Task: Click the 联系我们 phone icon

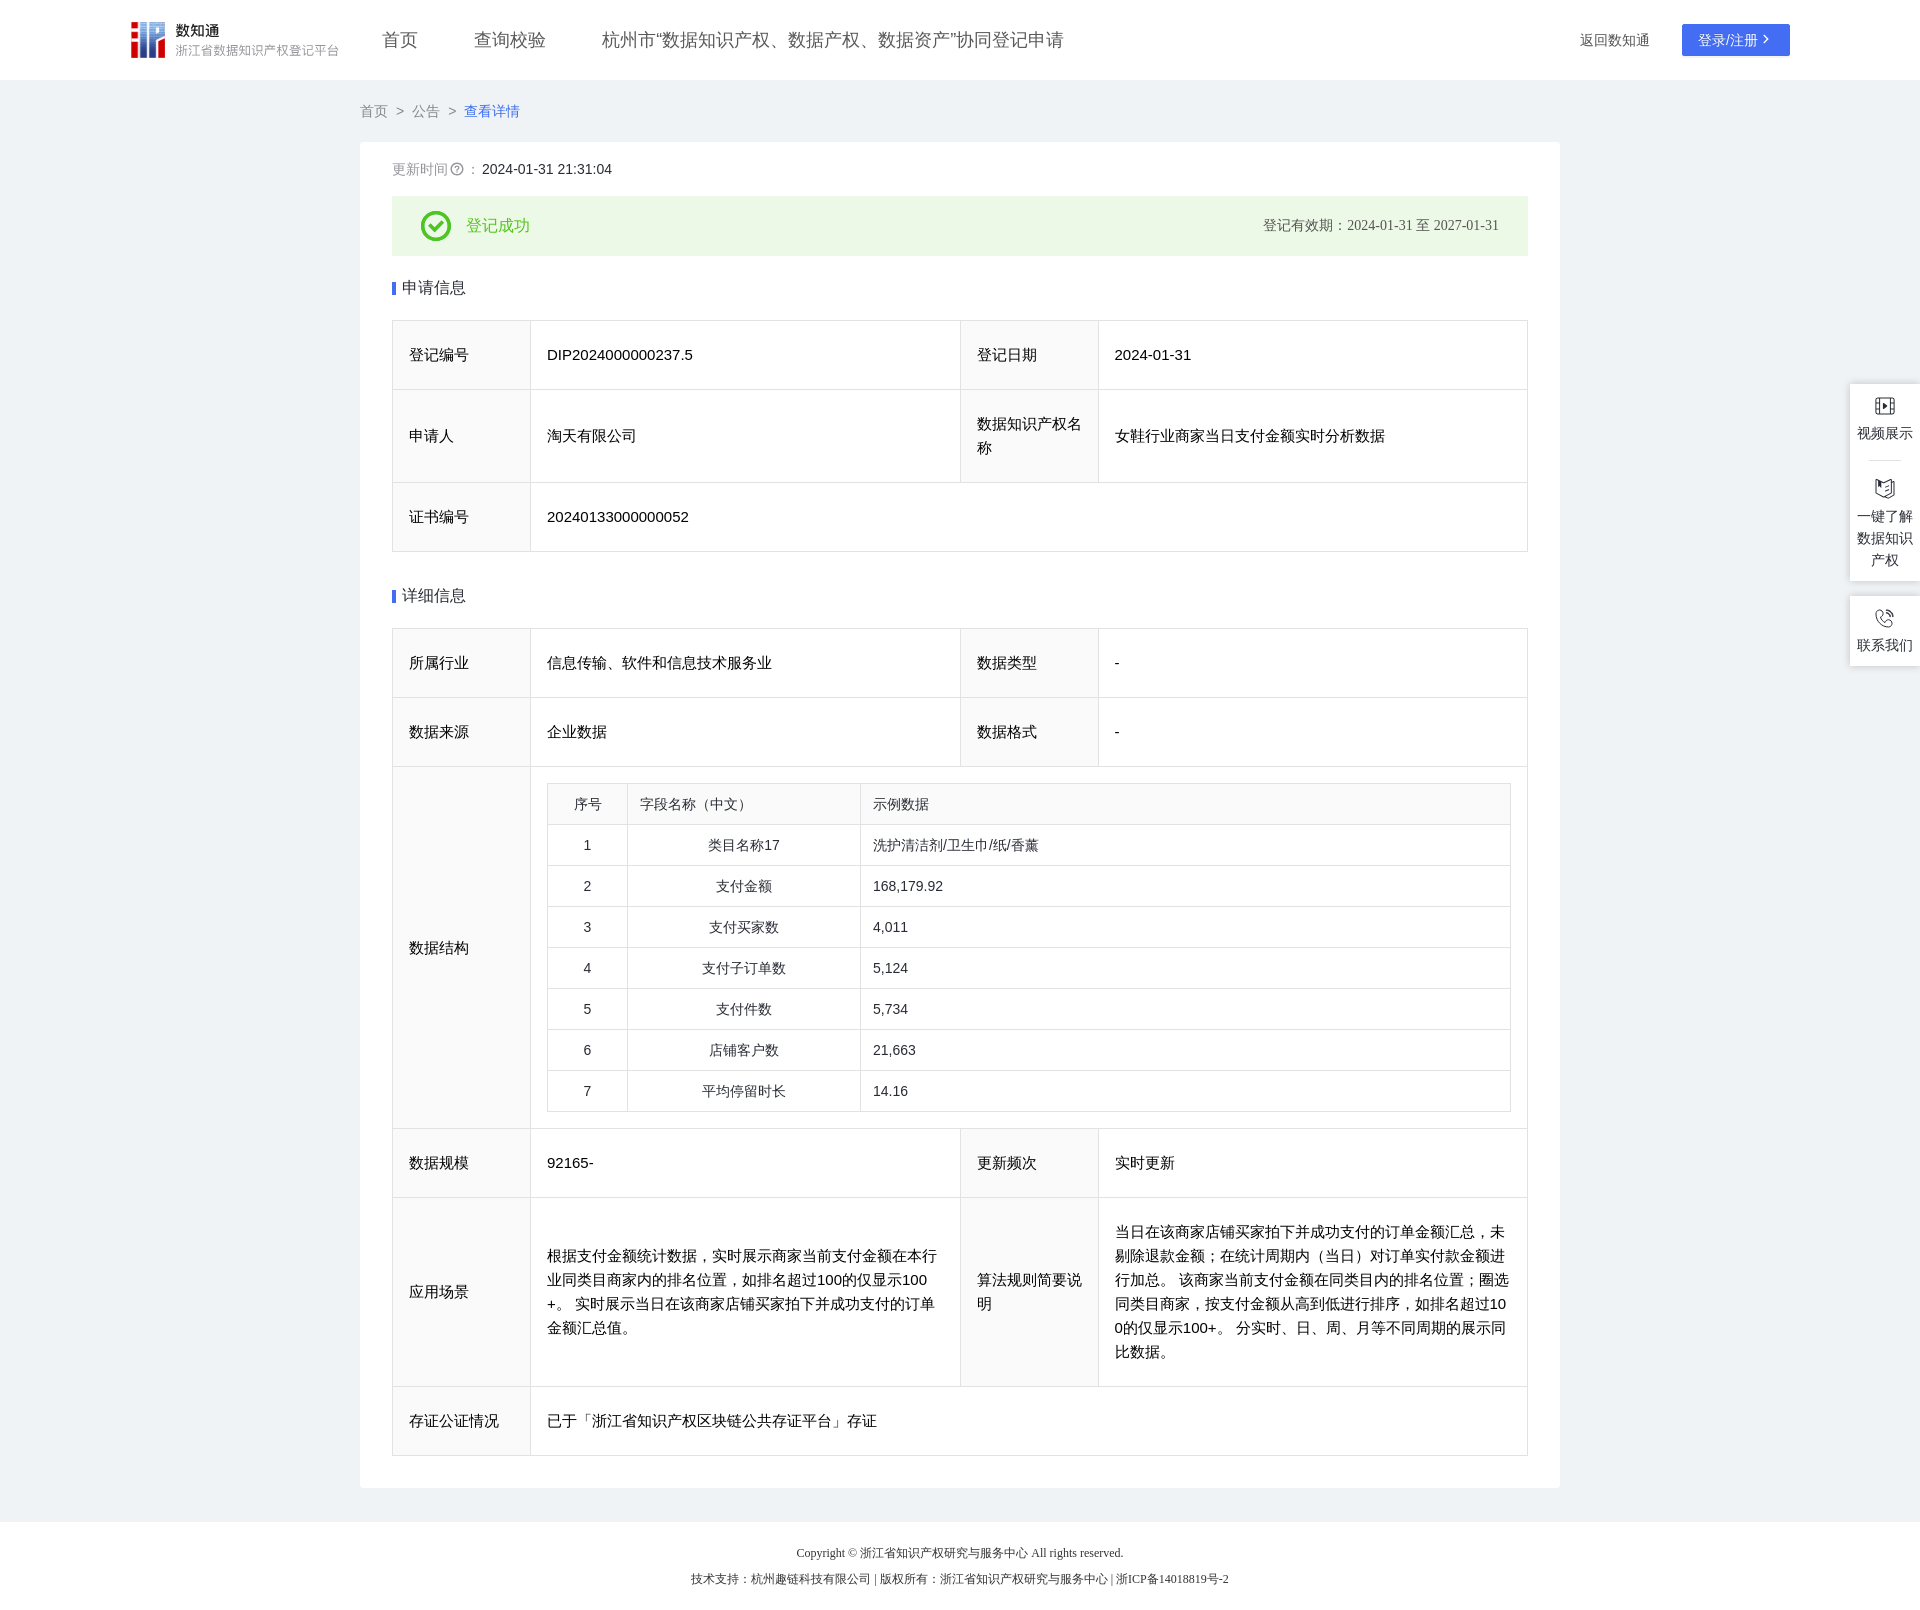Action: coord(1884,618)
